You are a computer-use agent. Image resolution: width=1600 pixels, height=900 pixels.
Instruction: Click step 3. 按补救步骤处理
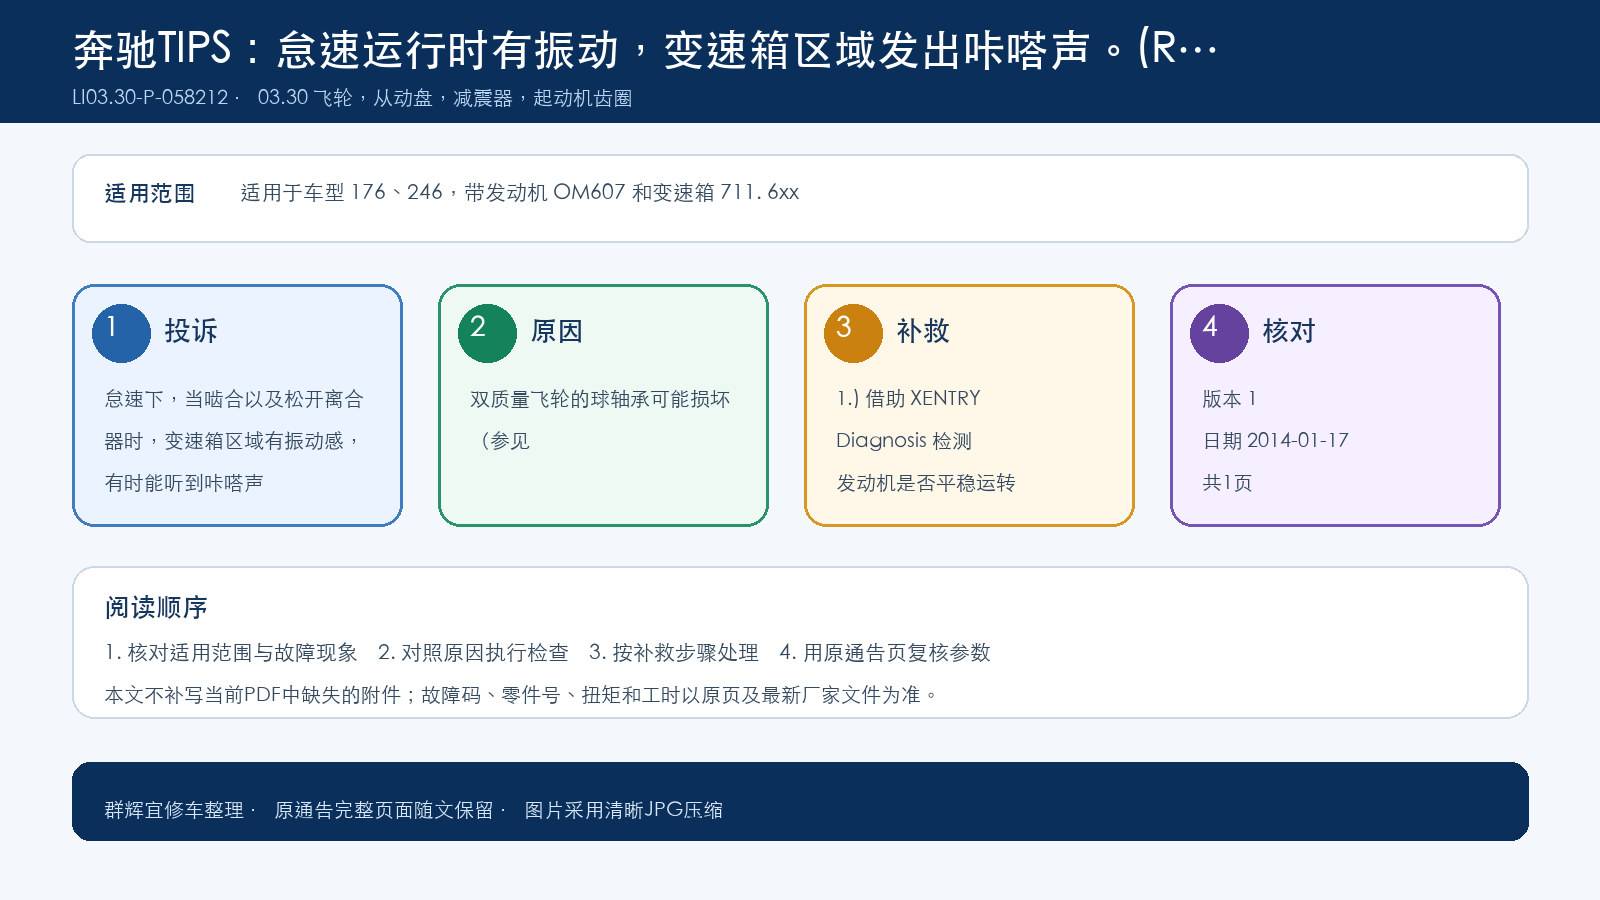pyautogui.click(x=674, y=653)
